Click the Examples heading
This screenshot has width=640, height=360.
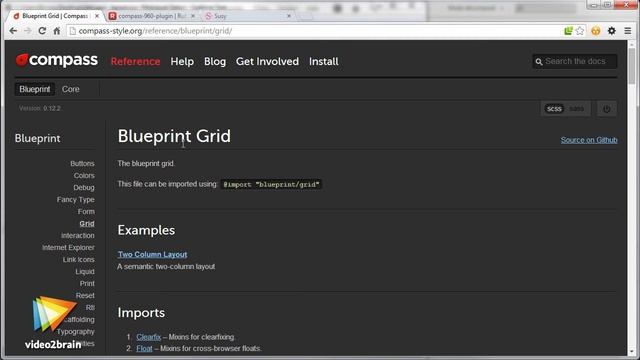tap(146, 230)
